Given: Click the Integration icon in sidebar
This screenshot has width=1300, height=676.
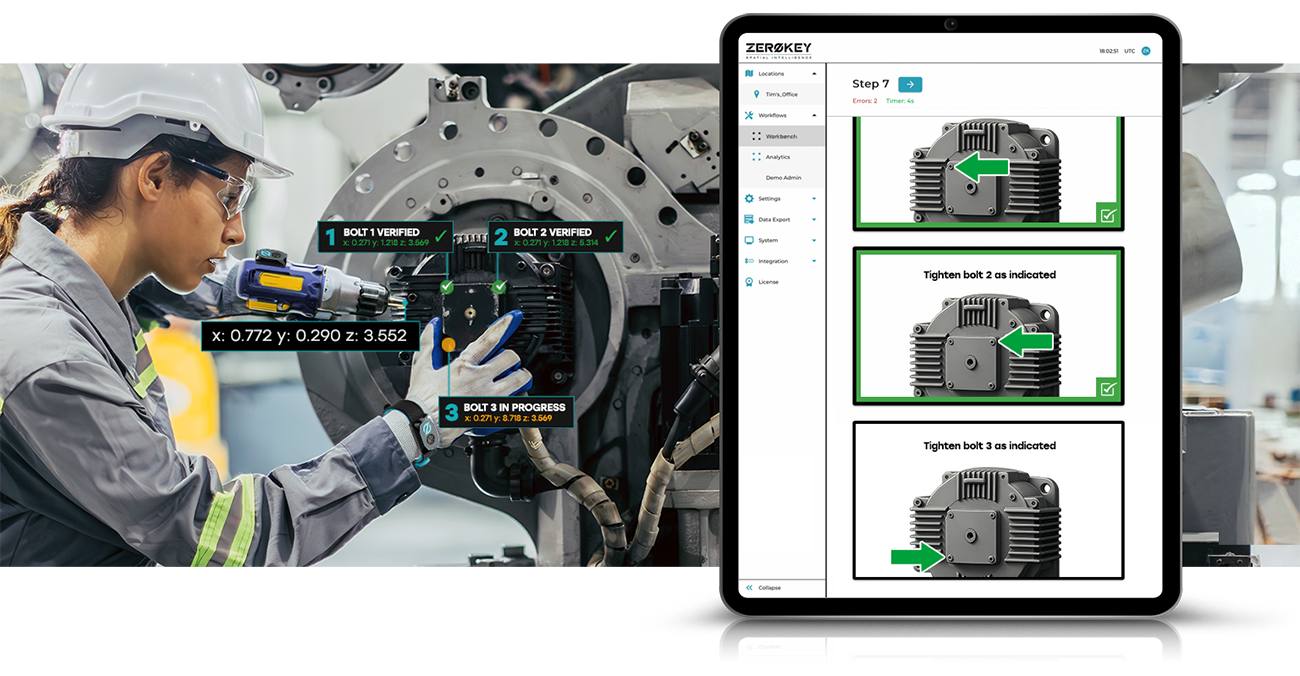Looking at the screenshot, I should pos(749,262).
